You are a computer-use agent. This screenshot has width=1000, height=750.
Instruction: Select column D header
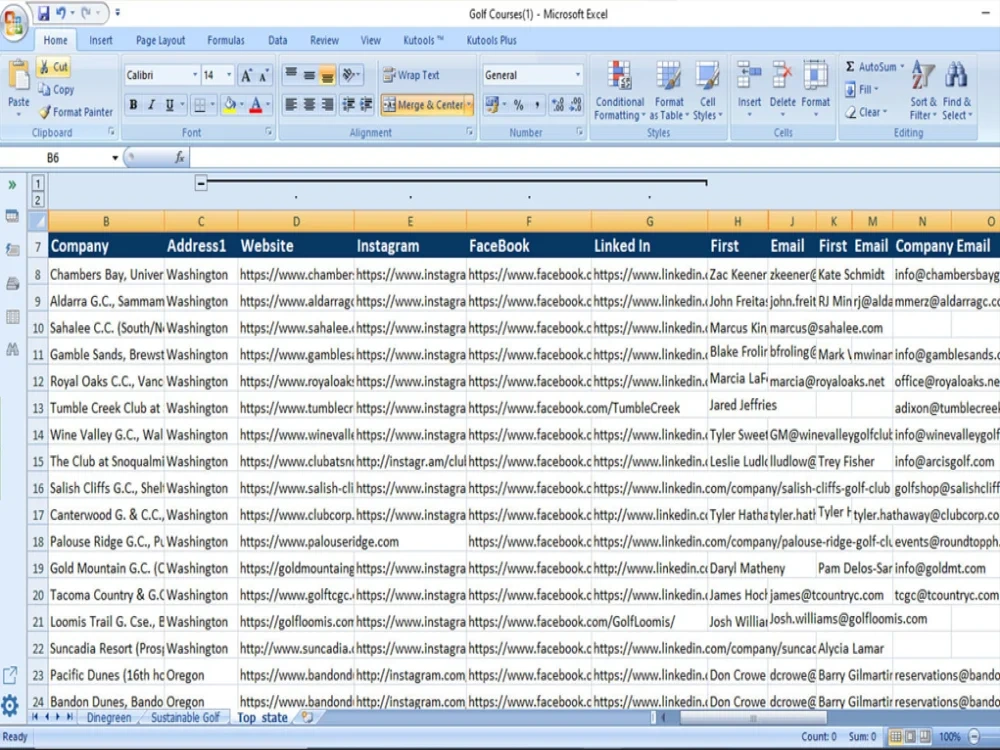coord(296,221)
